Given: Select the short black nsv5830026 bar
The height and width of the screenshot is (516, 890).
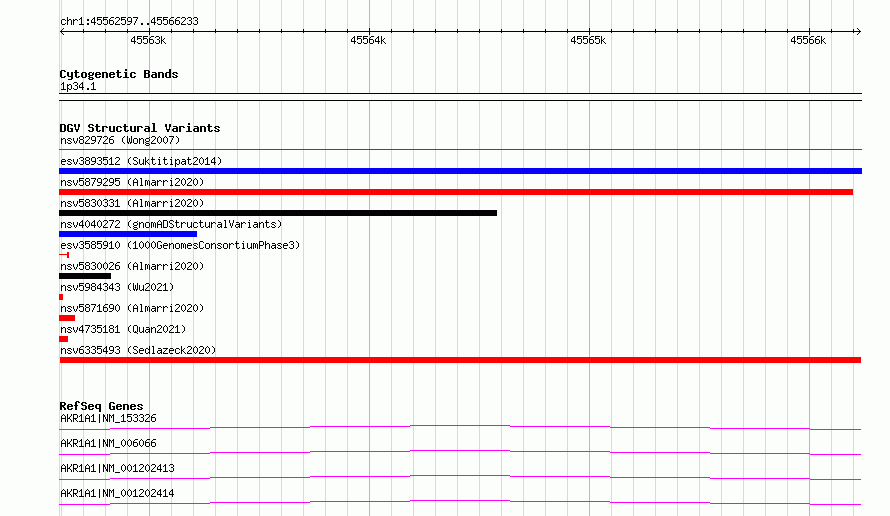Looking at the screenshot, I should [x=85, y=276].
